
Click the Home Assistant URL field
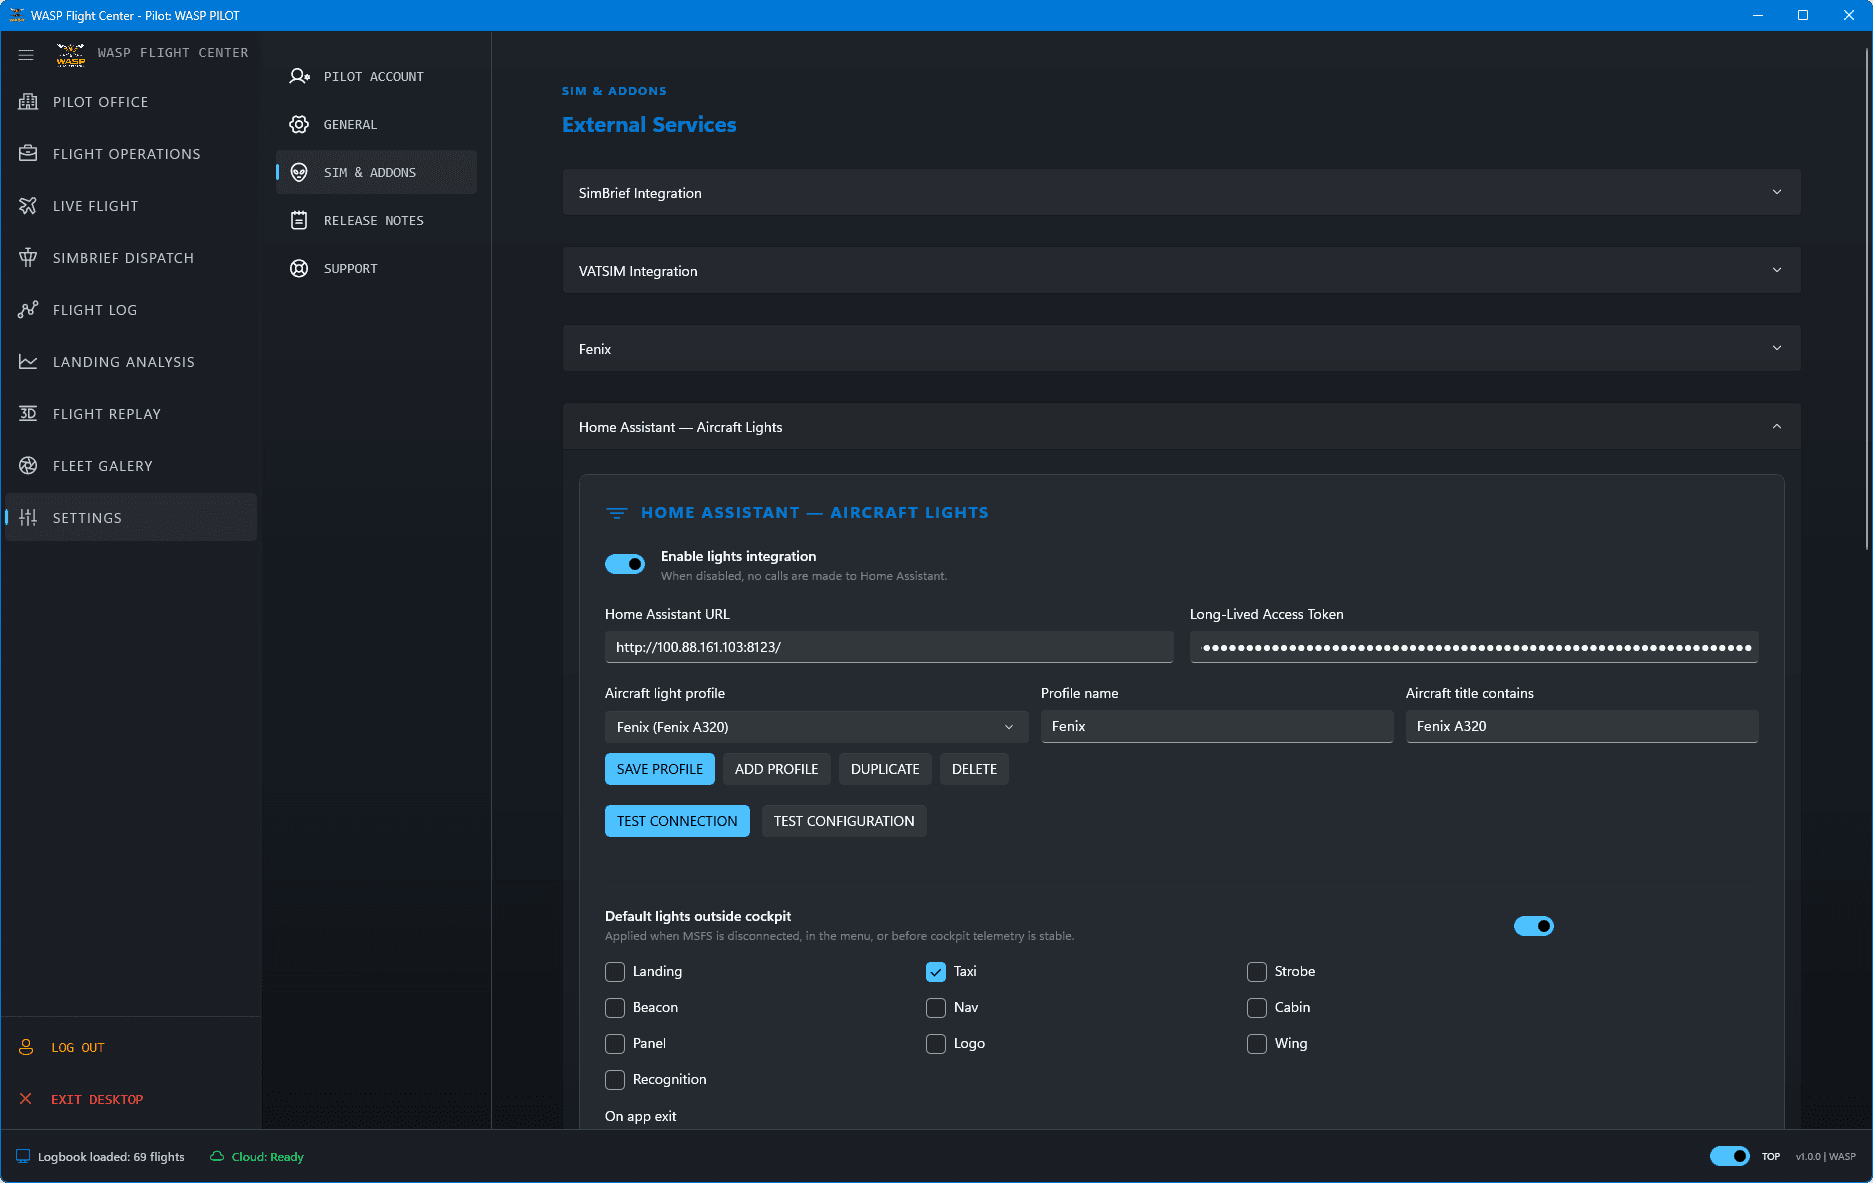point(889,647)
